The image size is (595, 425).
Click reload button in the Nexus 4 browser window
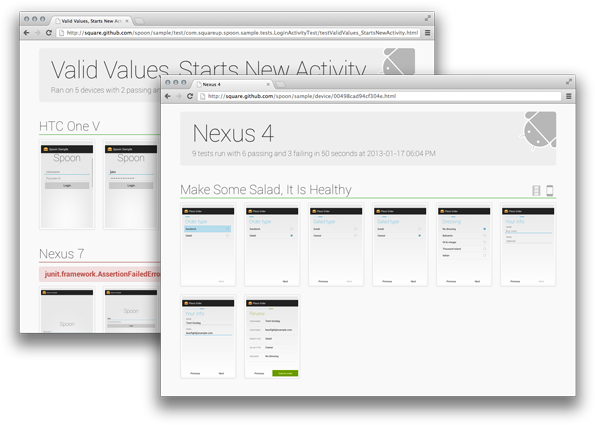point(190,96)
